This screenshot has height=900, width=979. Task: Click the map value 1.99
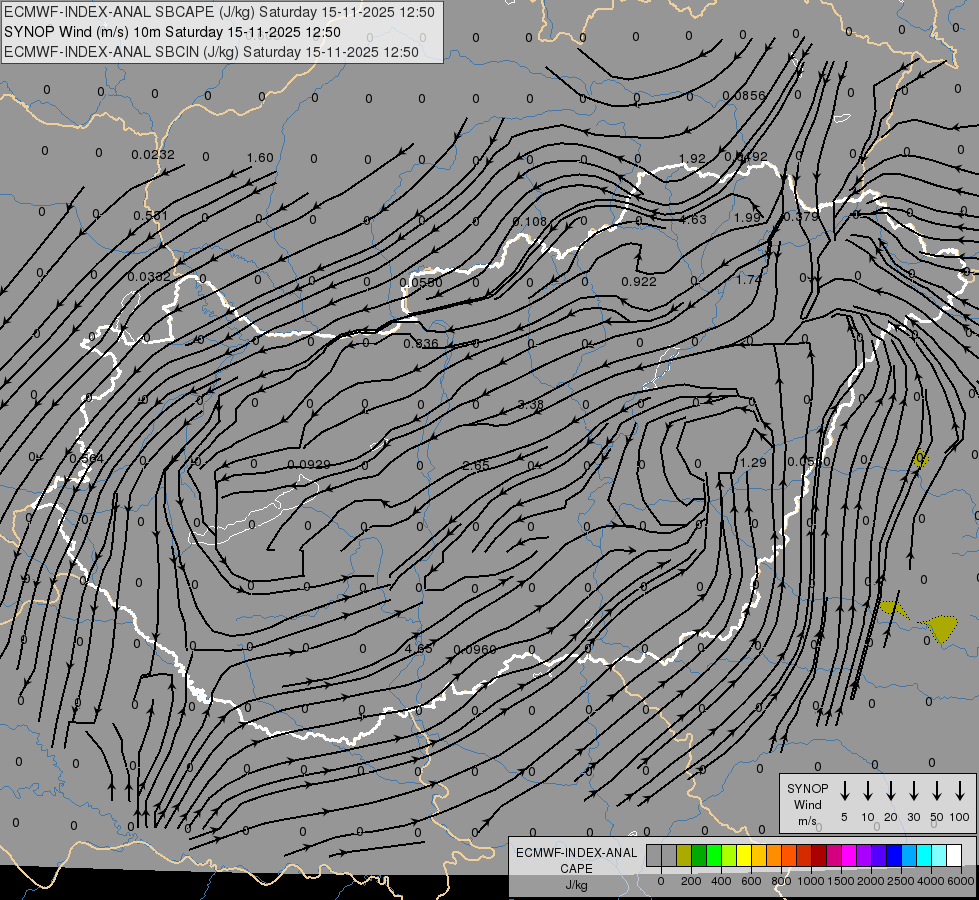pyautogui.click(x=747, y=217)
